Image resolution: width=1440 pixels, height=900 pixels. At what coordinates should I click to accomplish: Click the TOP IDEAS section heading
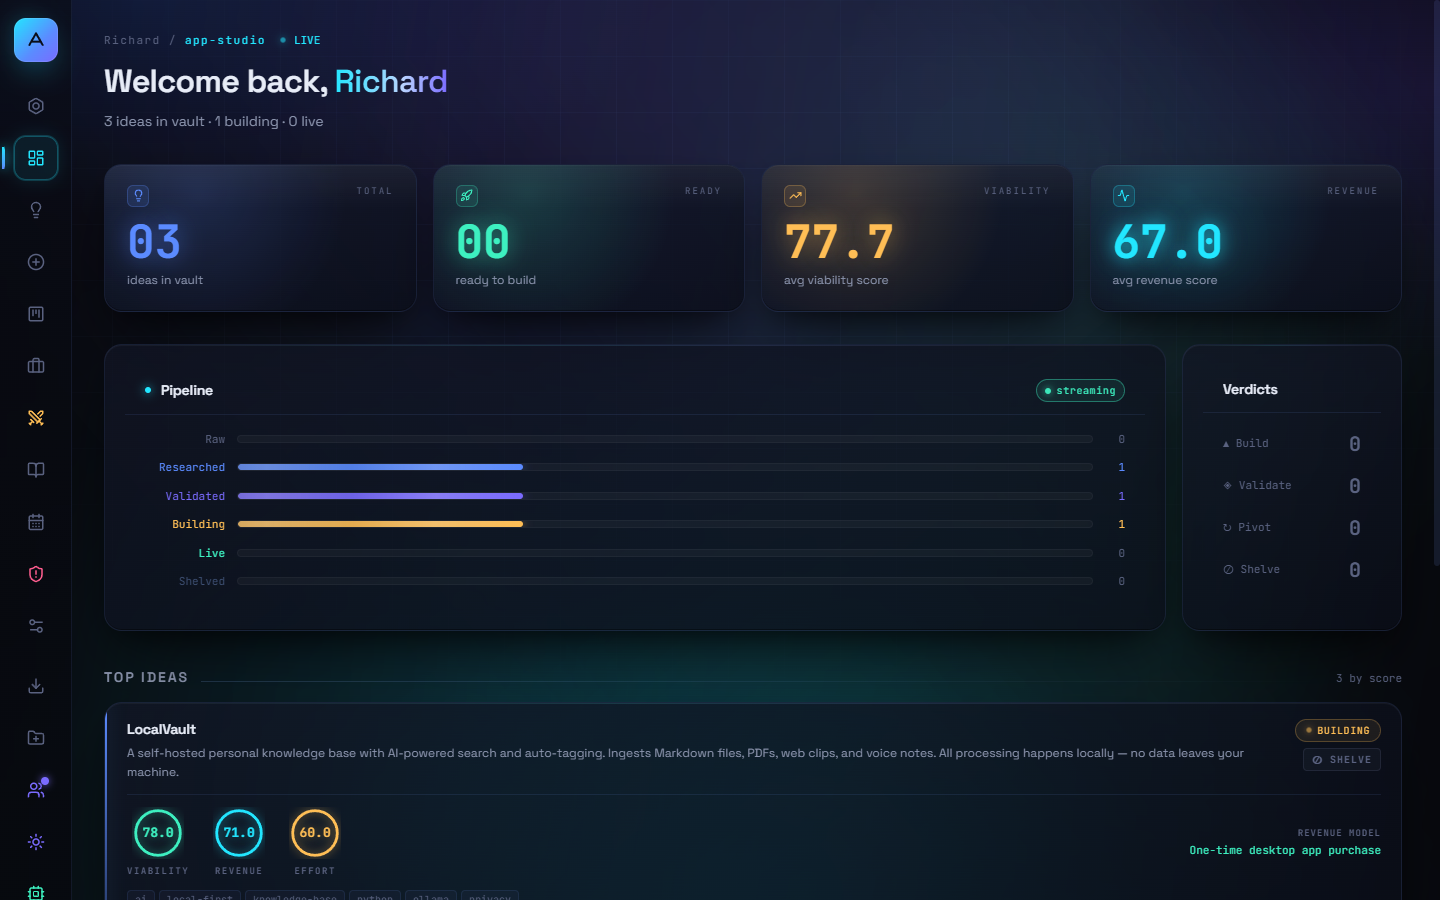146,677
